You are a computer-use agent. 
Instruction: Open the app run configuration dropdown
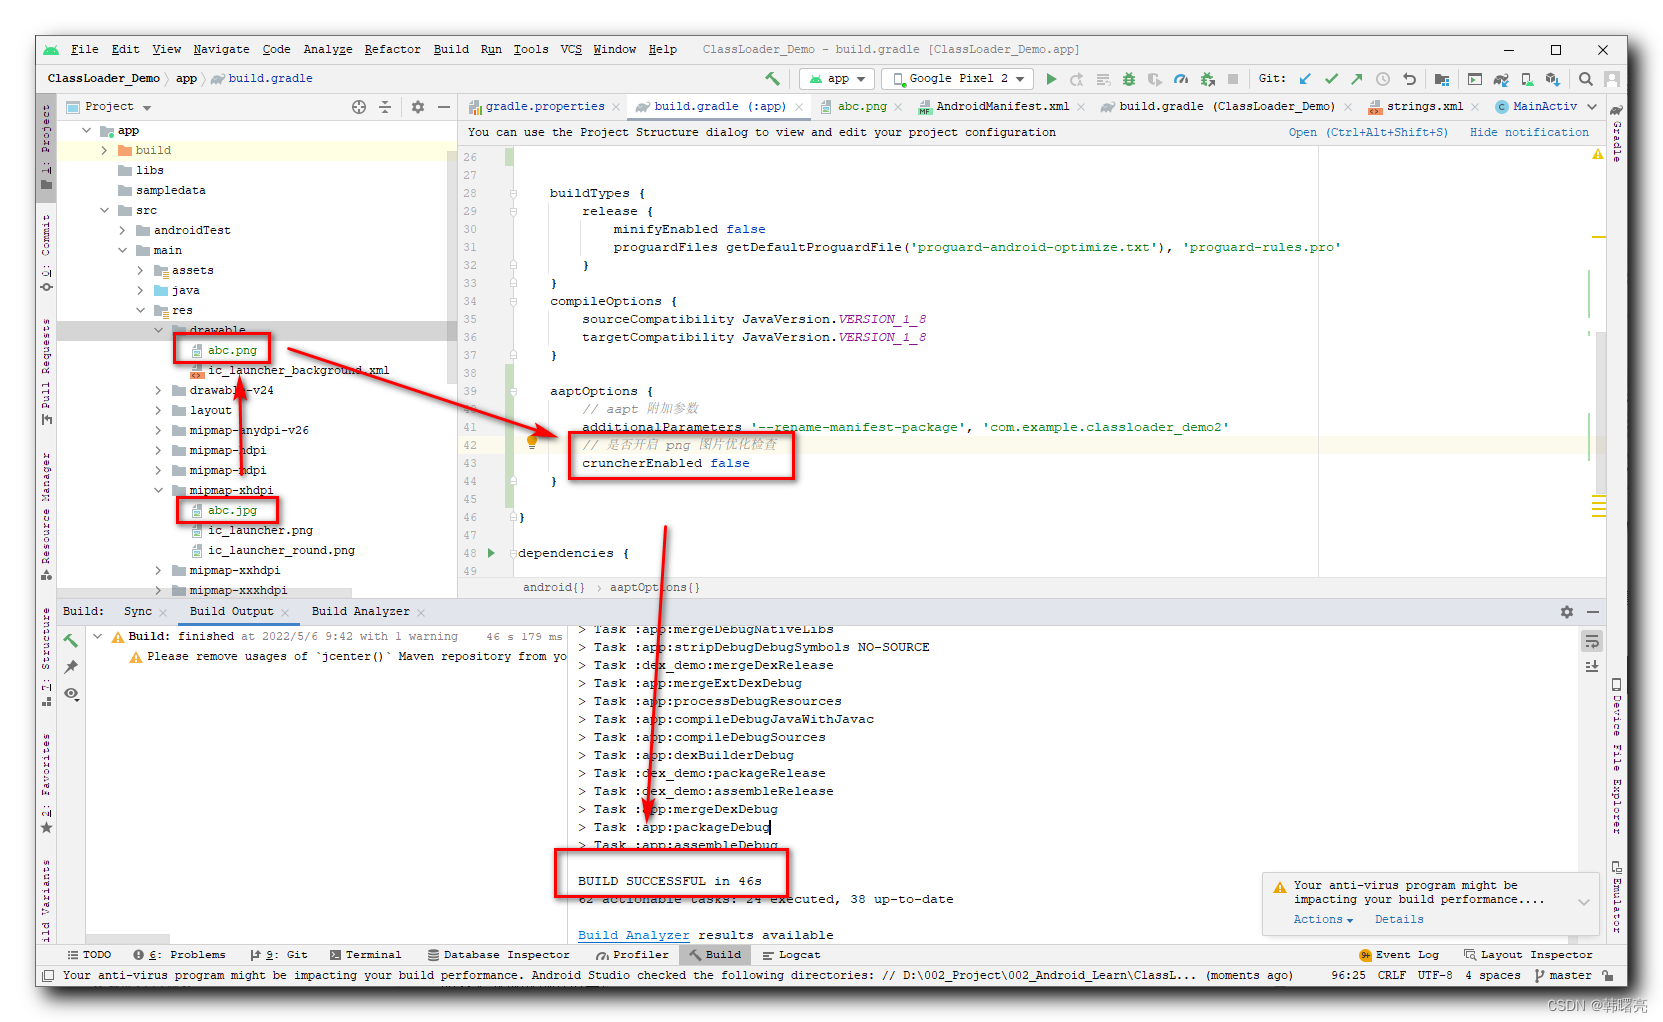(x=837, y=78)
